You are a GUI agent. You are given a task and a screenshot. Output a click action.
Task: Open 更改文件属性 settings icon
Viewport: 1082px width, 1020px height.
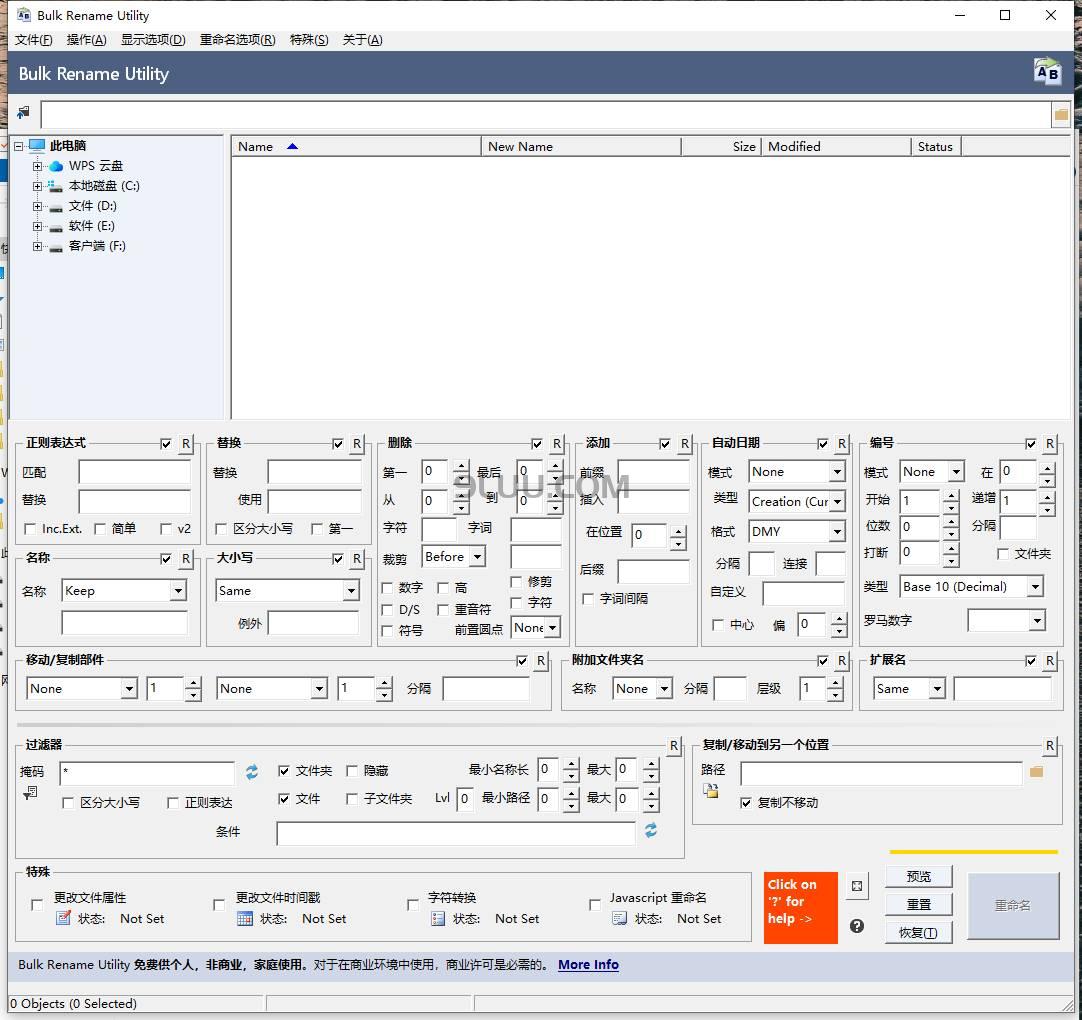tap(63, 918)
